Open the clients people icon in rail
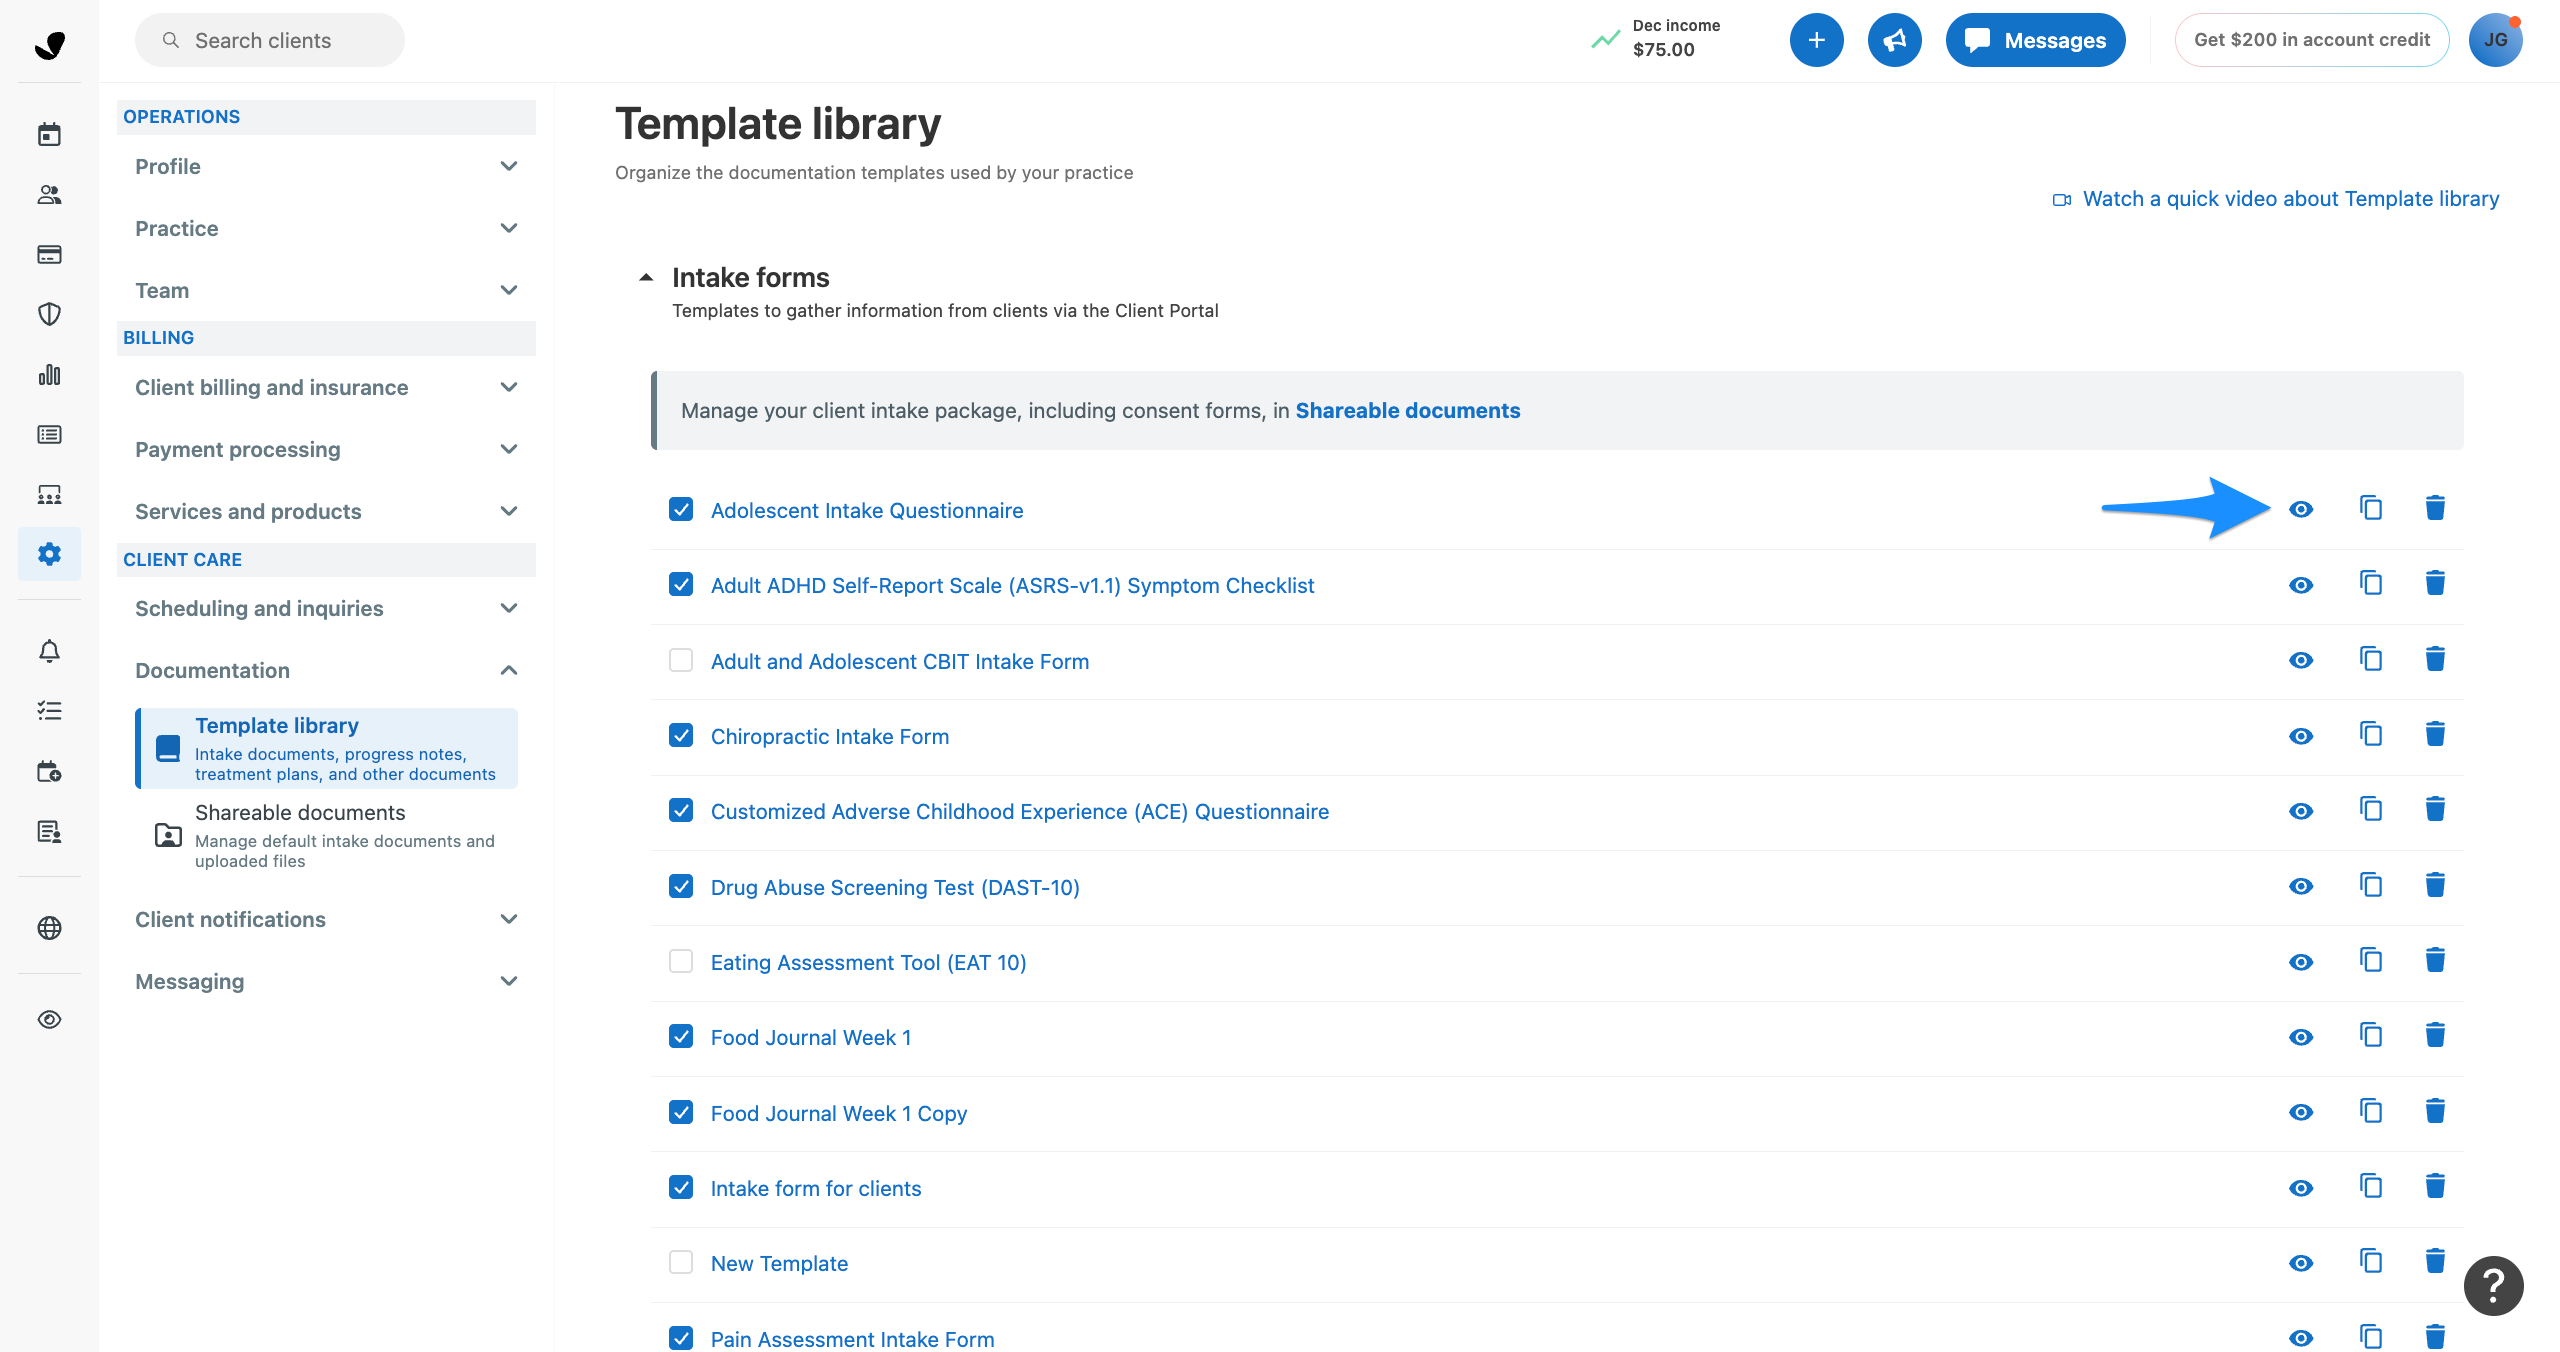Image resolution: width=2560 pixels, height=1352 pixels. [49, 194]
